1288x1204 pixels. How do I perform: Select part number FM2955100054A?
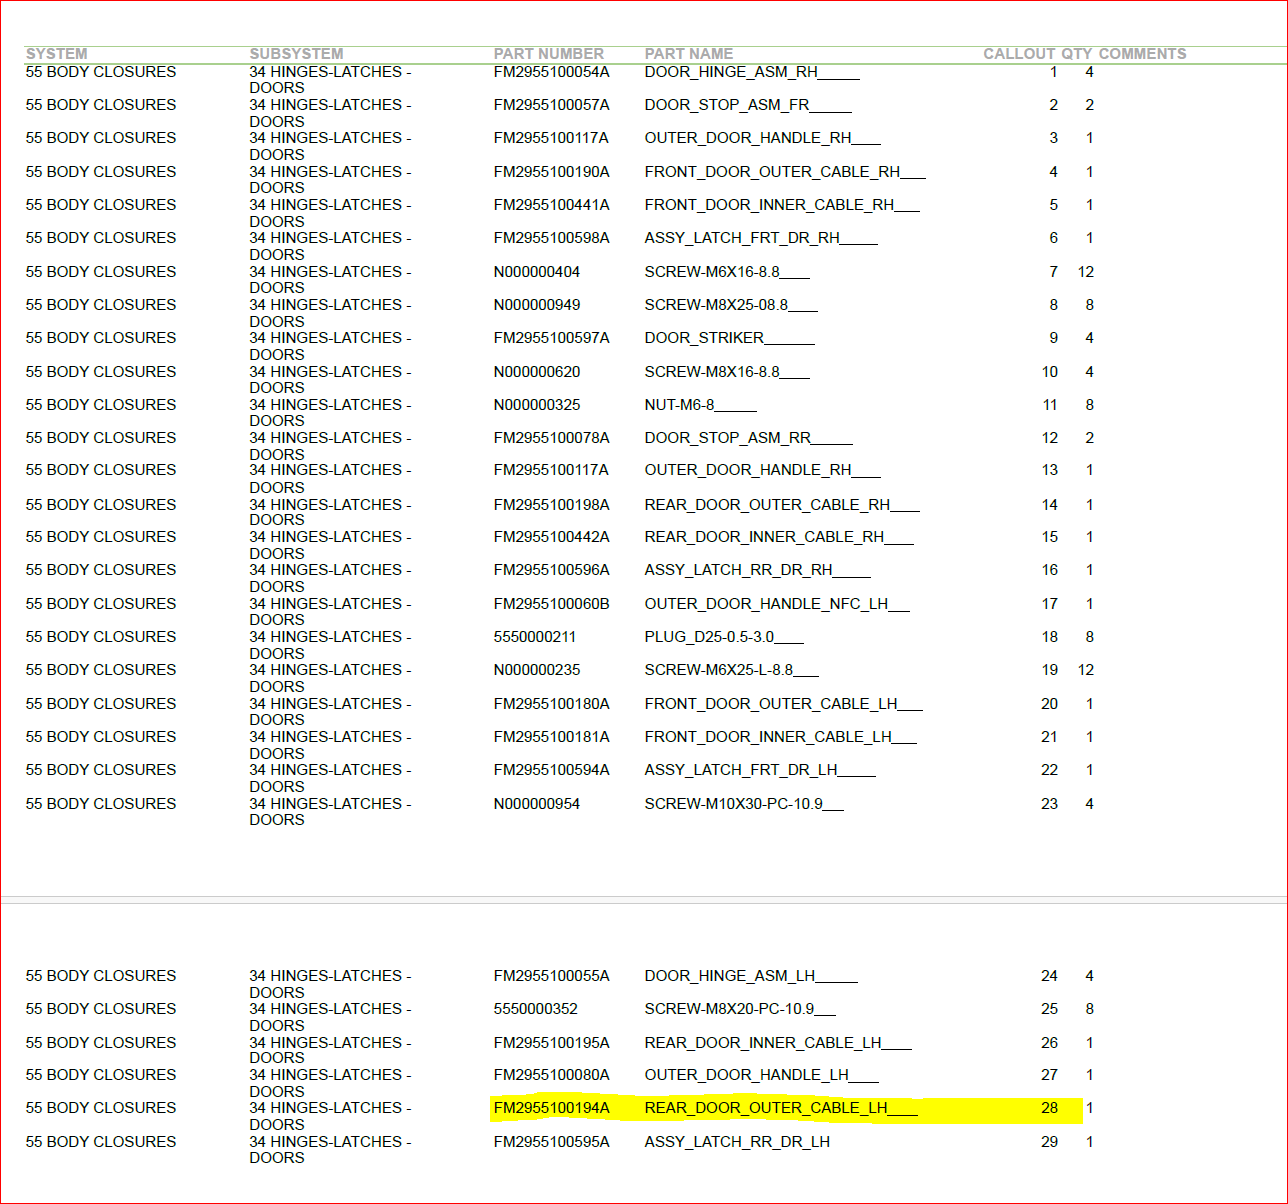(x=551, y=72)
